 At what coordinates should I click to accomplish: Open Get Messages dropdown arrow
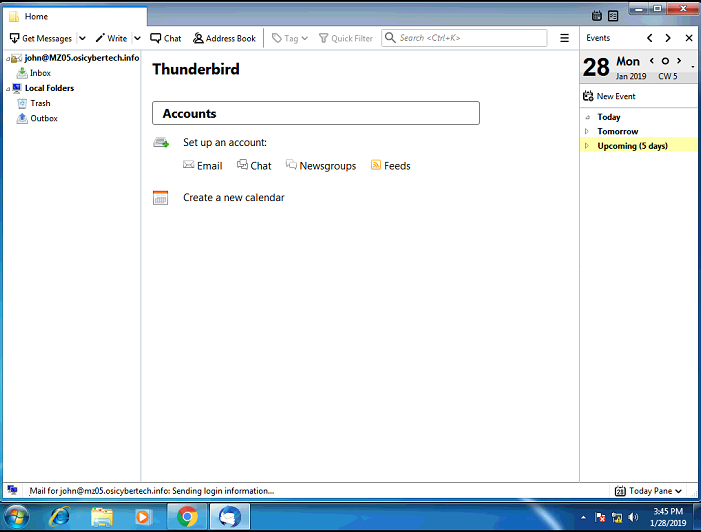coord(82,38)
